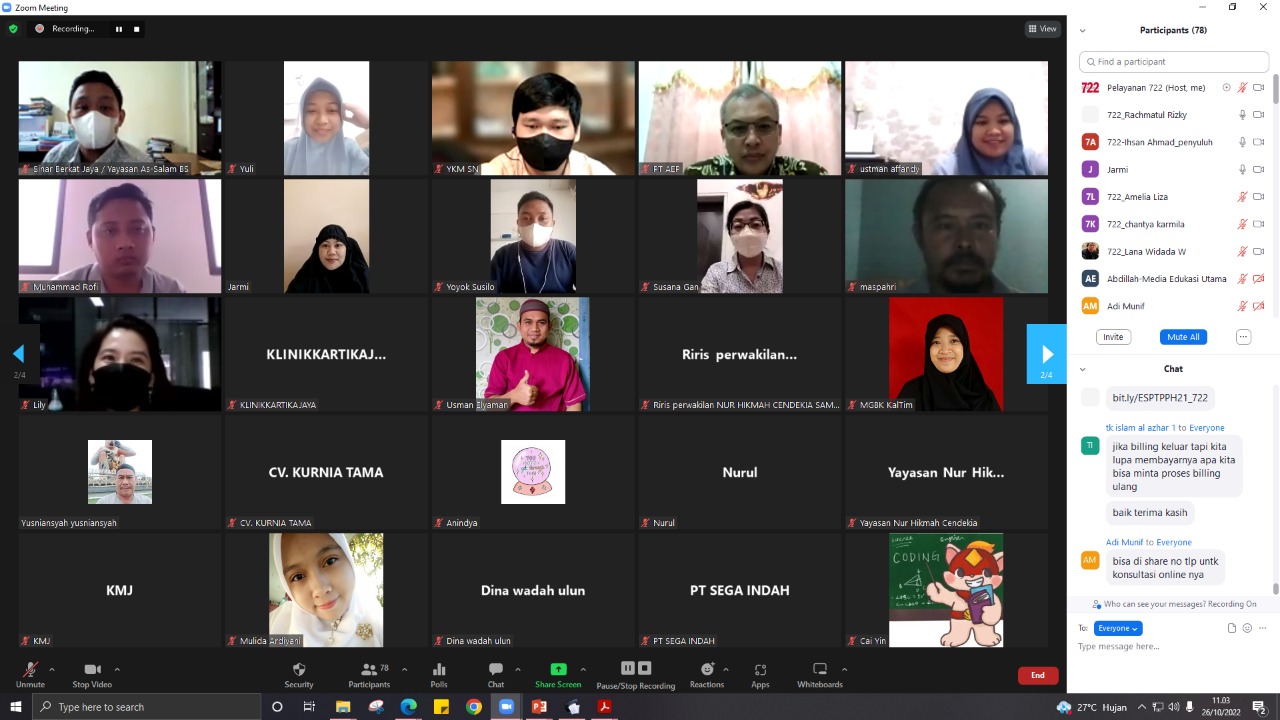The height and width of the screenshot is (720, 1280).
Task: Click the file attachment icon in chat
Action: click(1232, 628)
